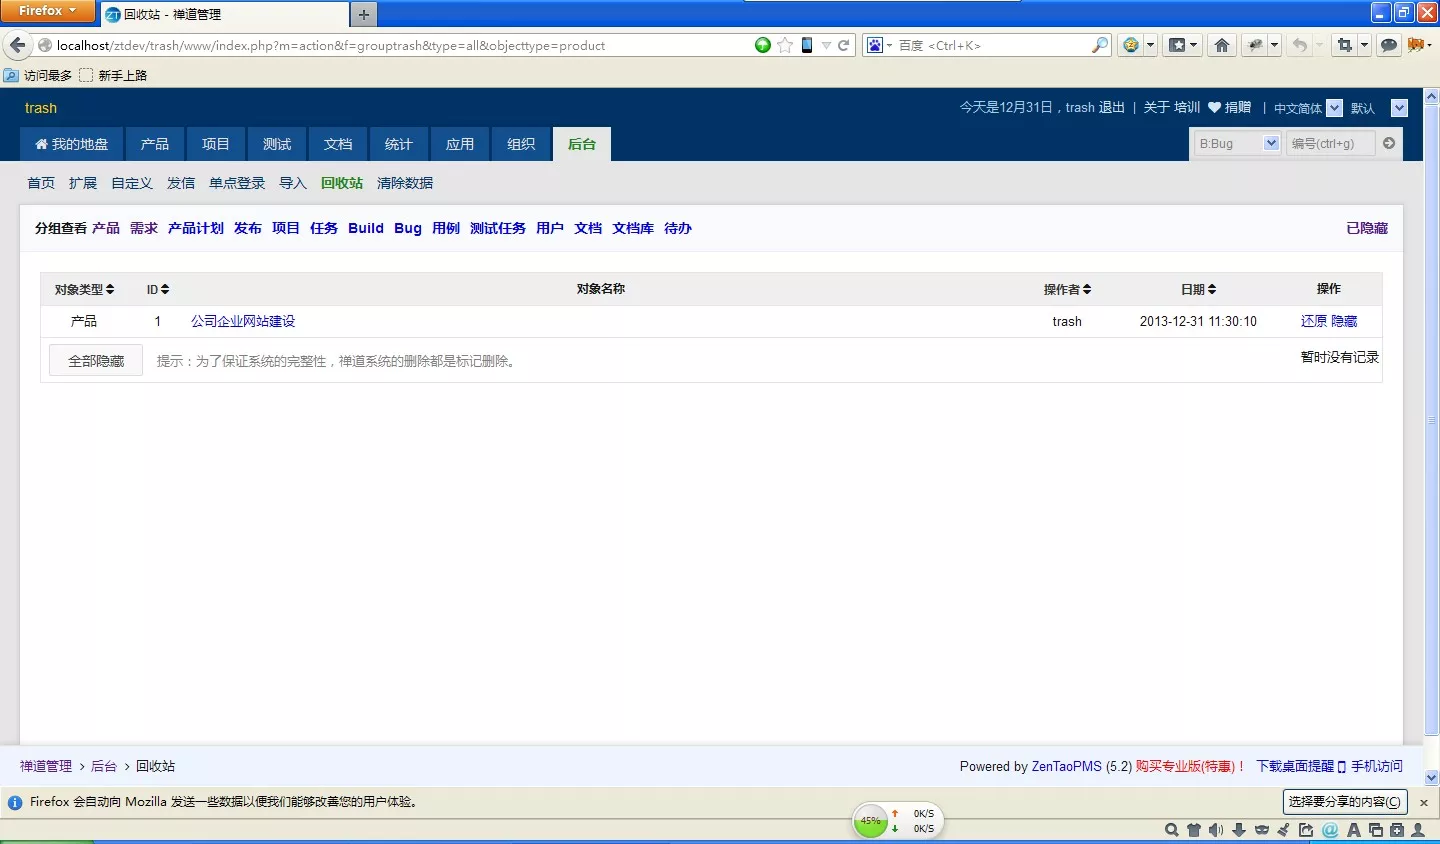The image size is (1440, 844).
Task: Open the B:Bug search type dropdown
Action: coord(1238,143)
